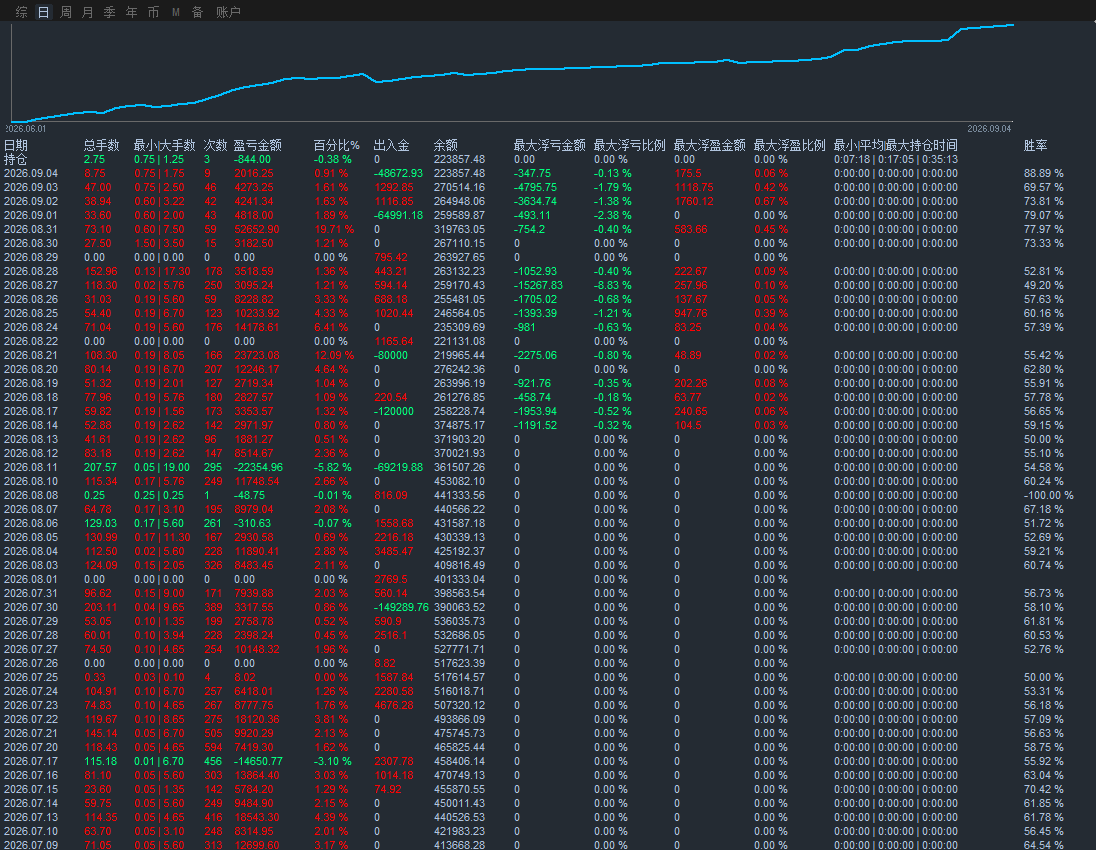
Task: Select the 2026.08.31 date row
Action: [31, 229]
